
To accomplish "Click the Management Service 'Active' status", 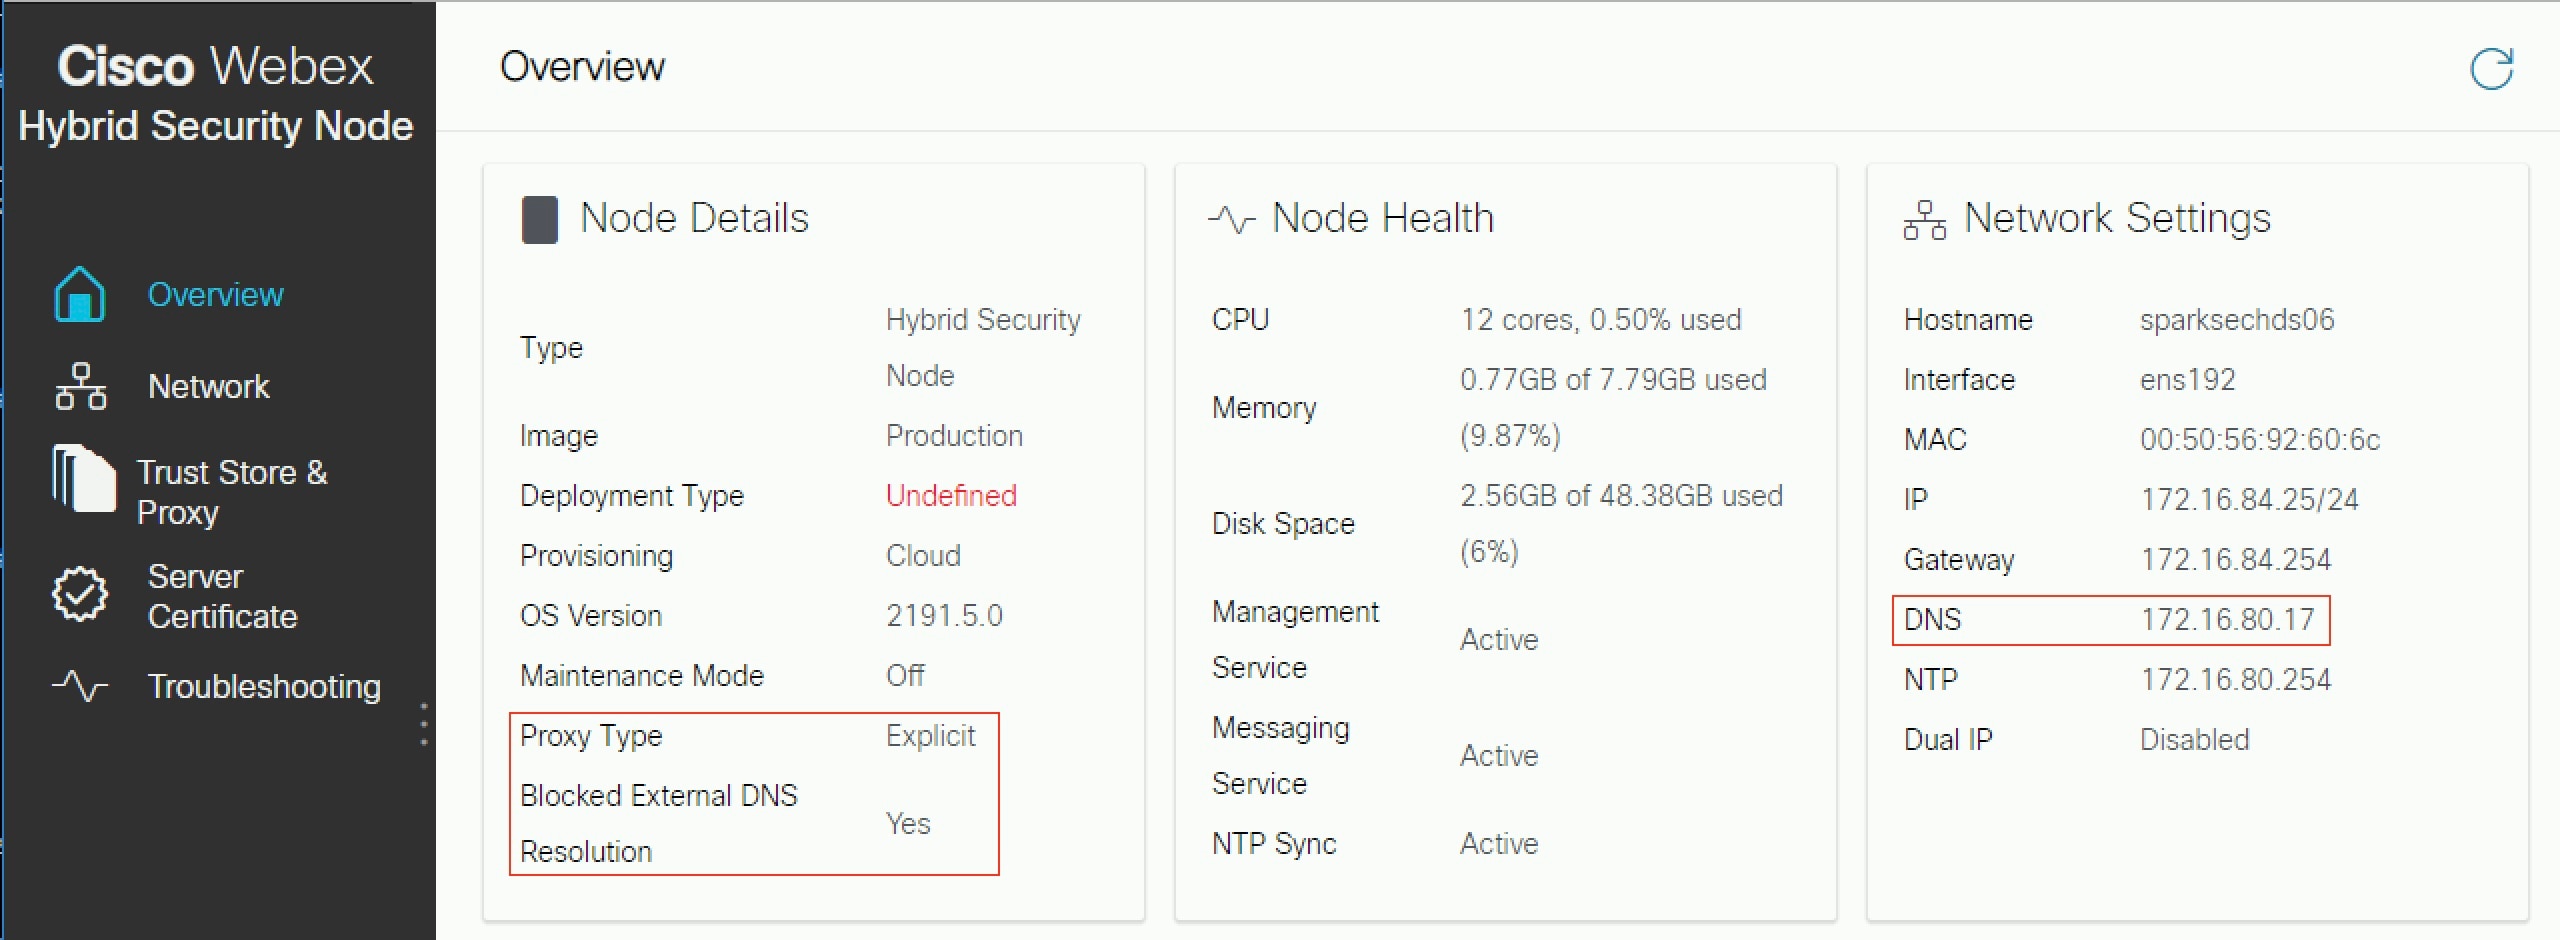I will point(1499,640).
